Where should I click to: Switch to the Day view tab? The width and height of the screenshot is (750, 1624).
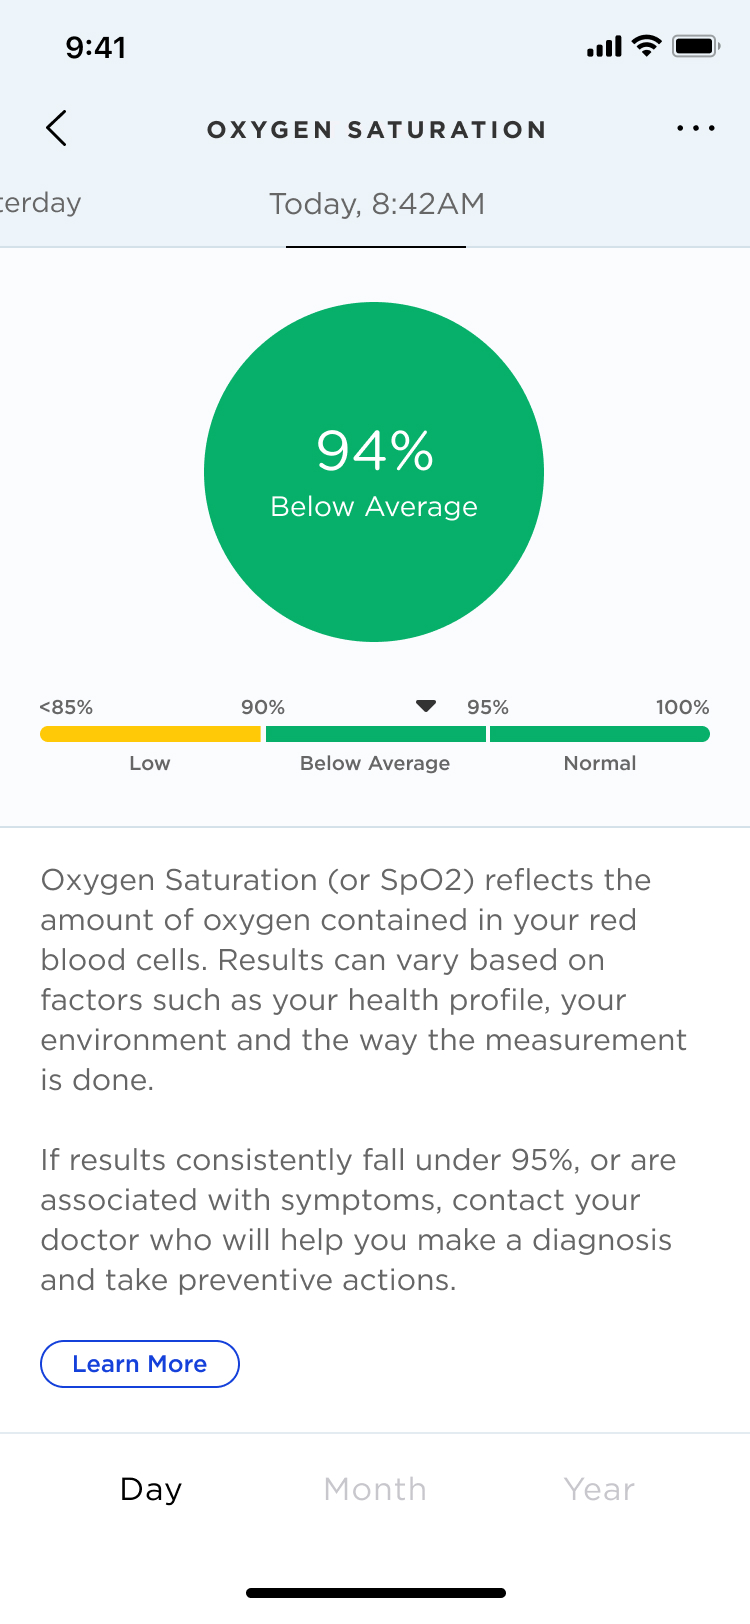point(151,1489)
